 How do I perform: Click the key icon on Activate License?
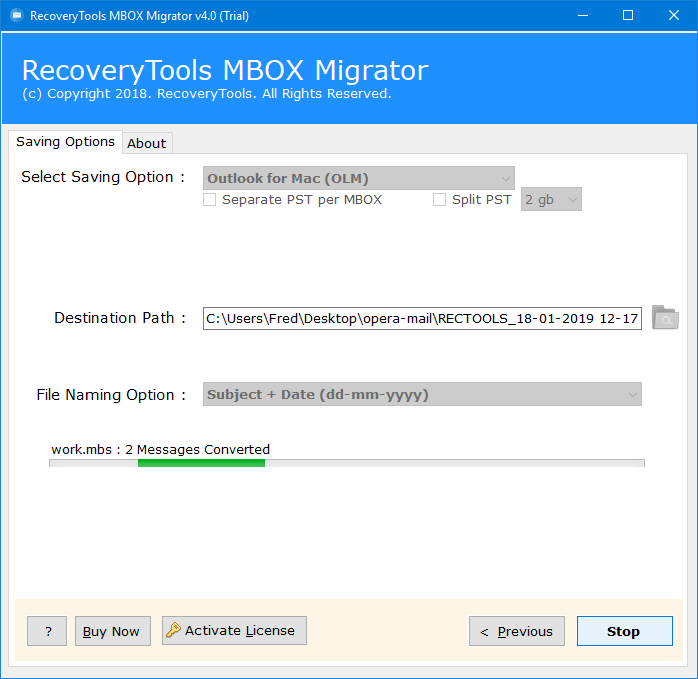[173, 630]
